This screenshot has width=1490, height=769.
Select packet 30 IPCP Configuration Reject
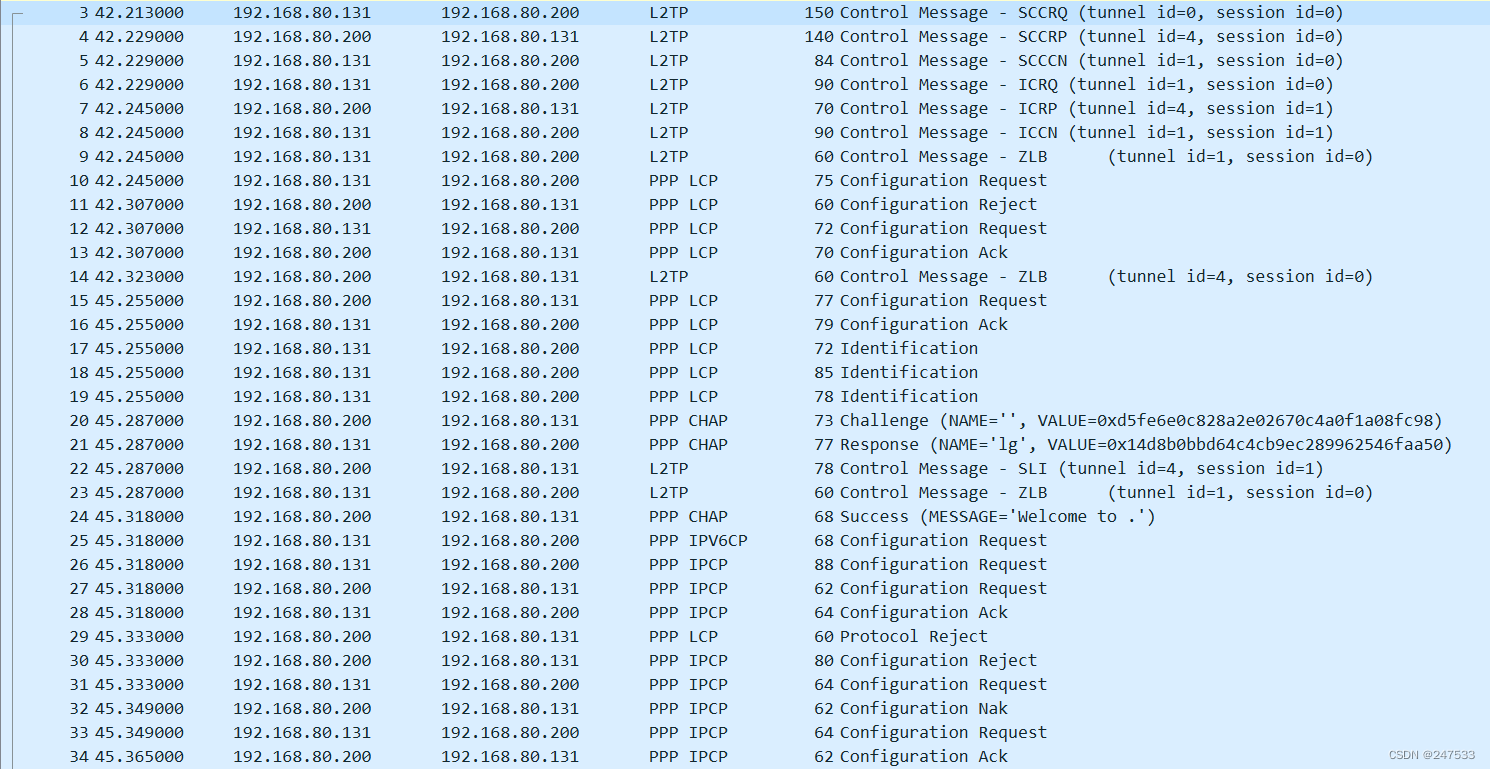(x=745, y=661)
